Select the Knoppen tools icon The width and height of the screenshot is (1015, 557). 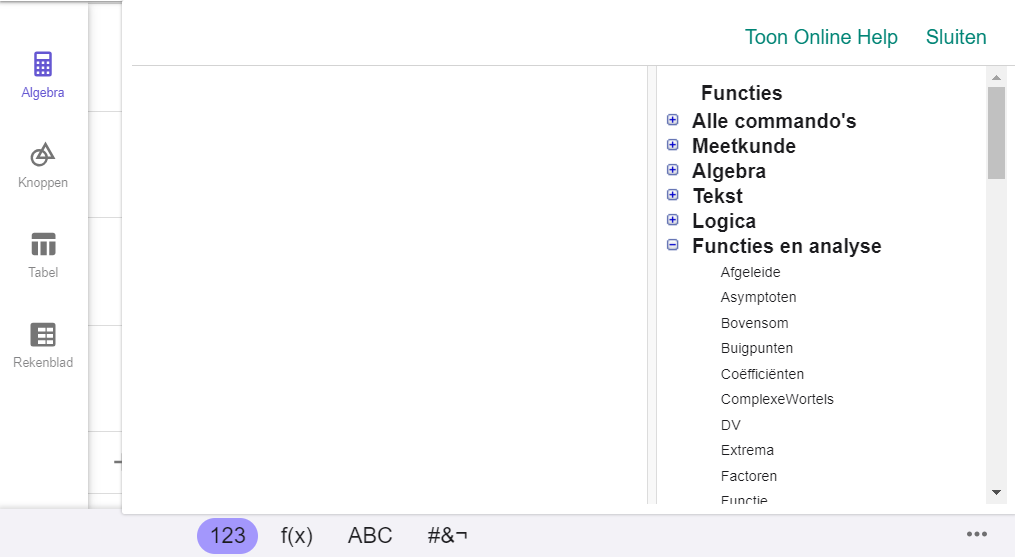[x=43, y=155]
